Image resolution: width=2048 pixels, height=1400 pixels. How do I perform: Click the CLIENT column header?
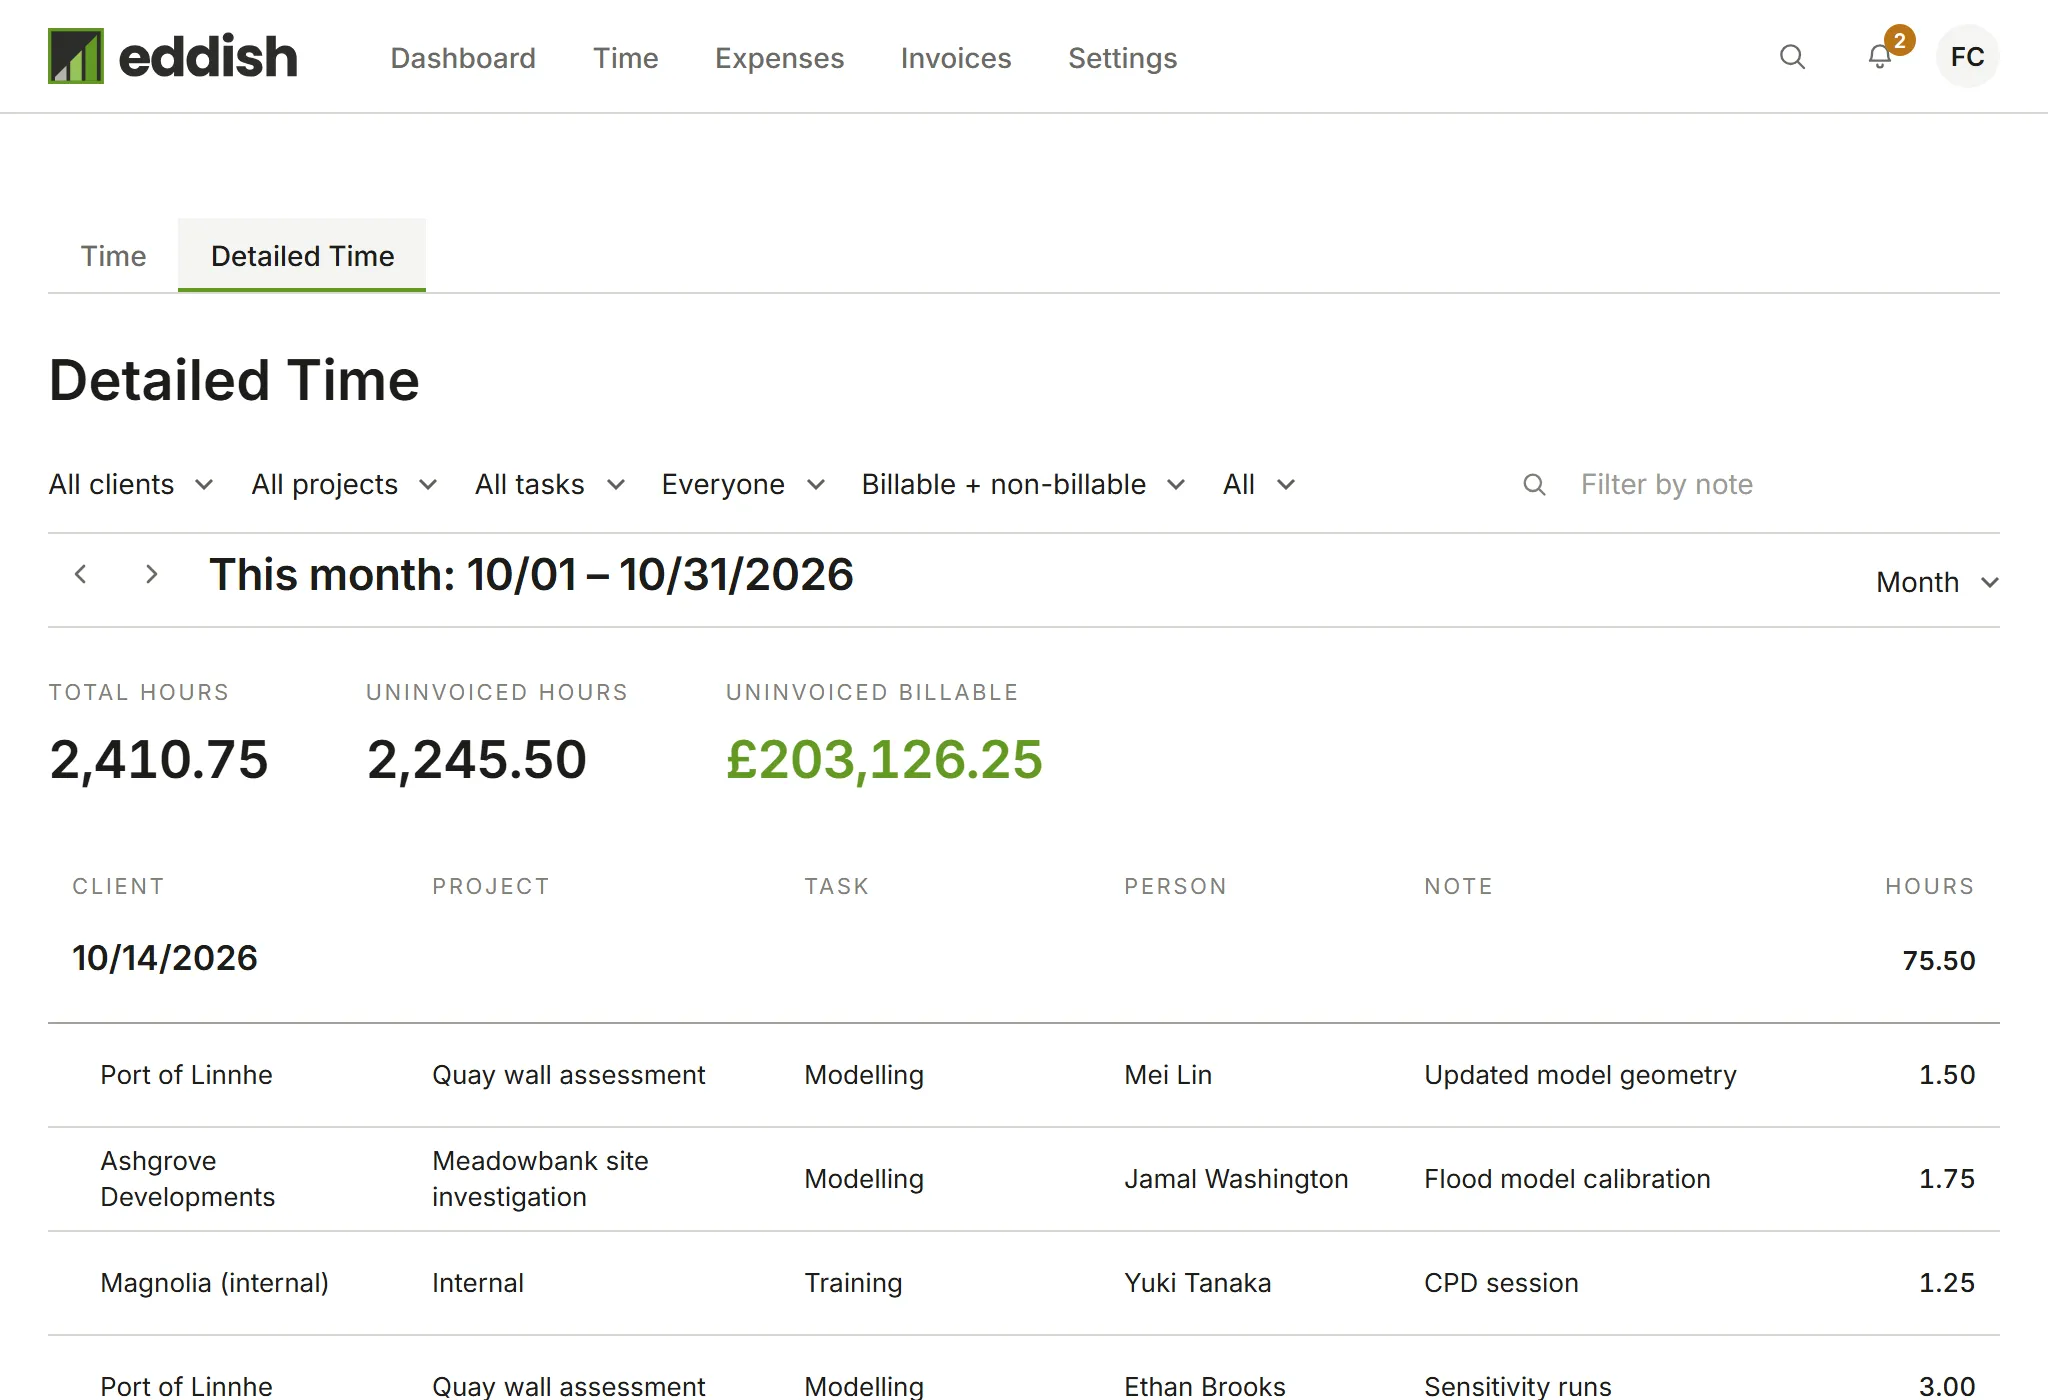tap(118, 886)
